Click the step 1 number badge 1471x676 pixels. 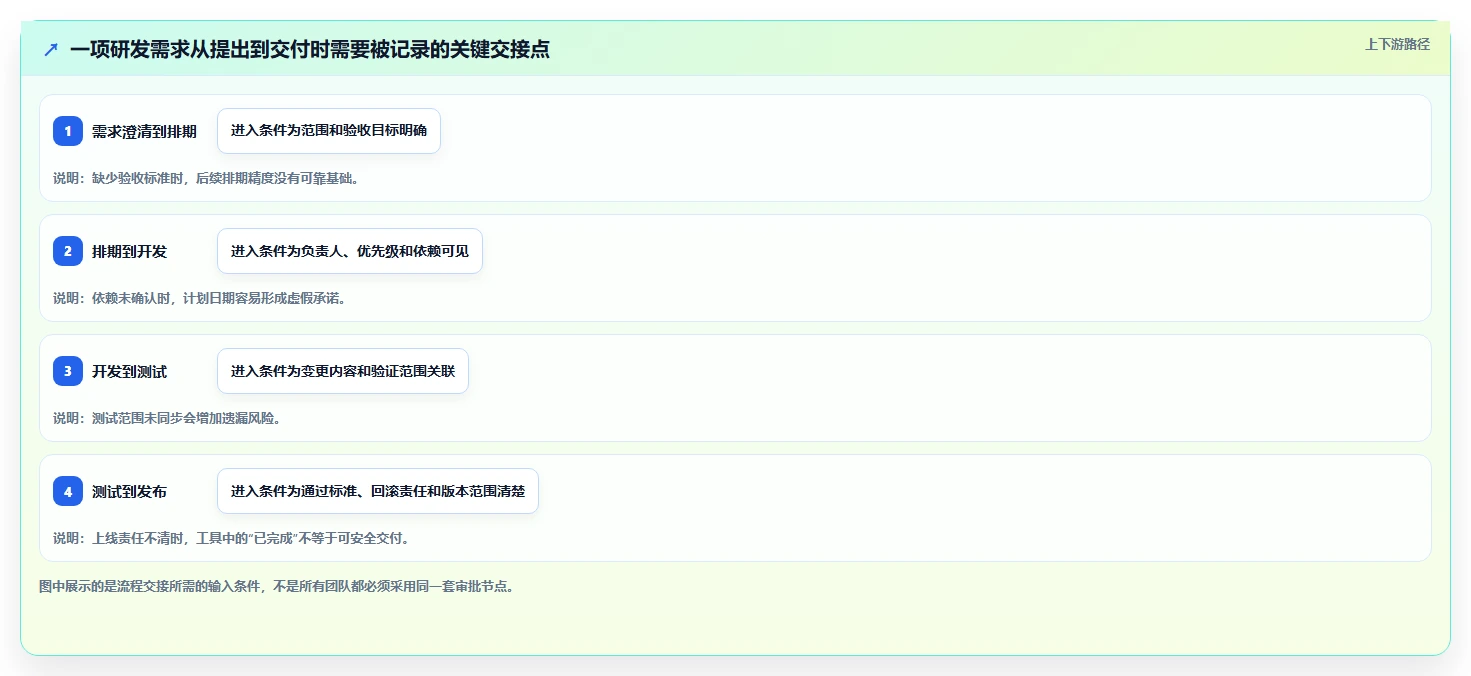(68, 131)
